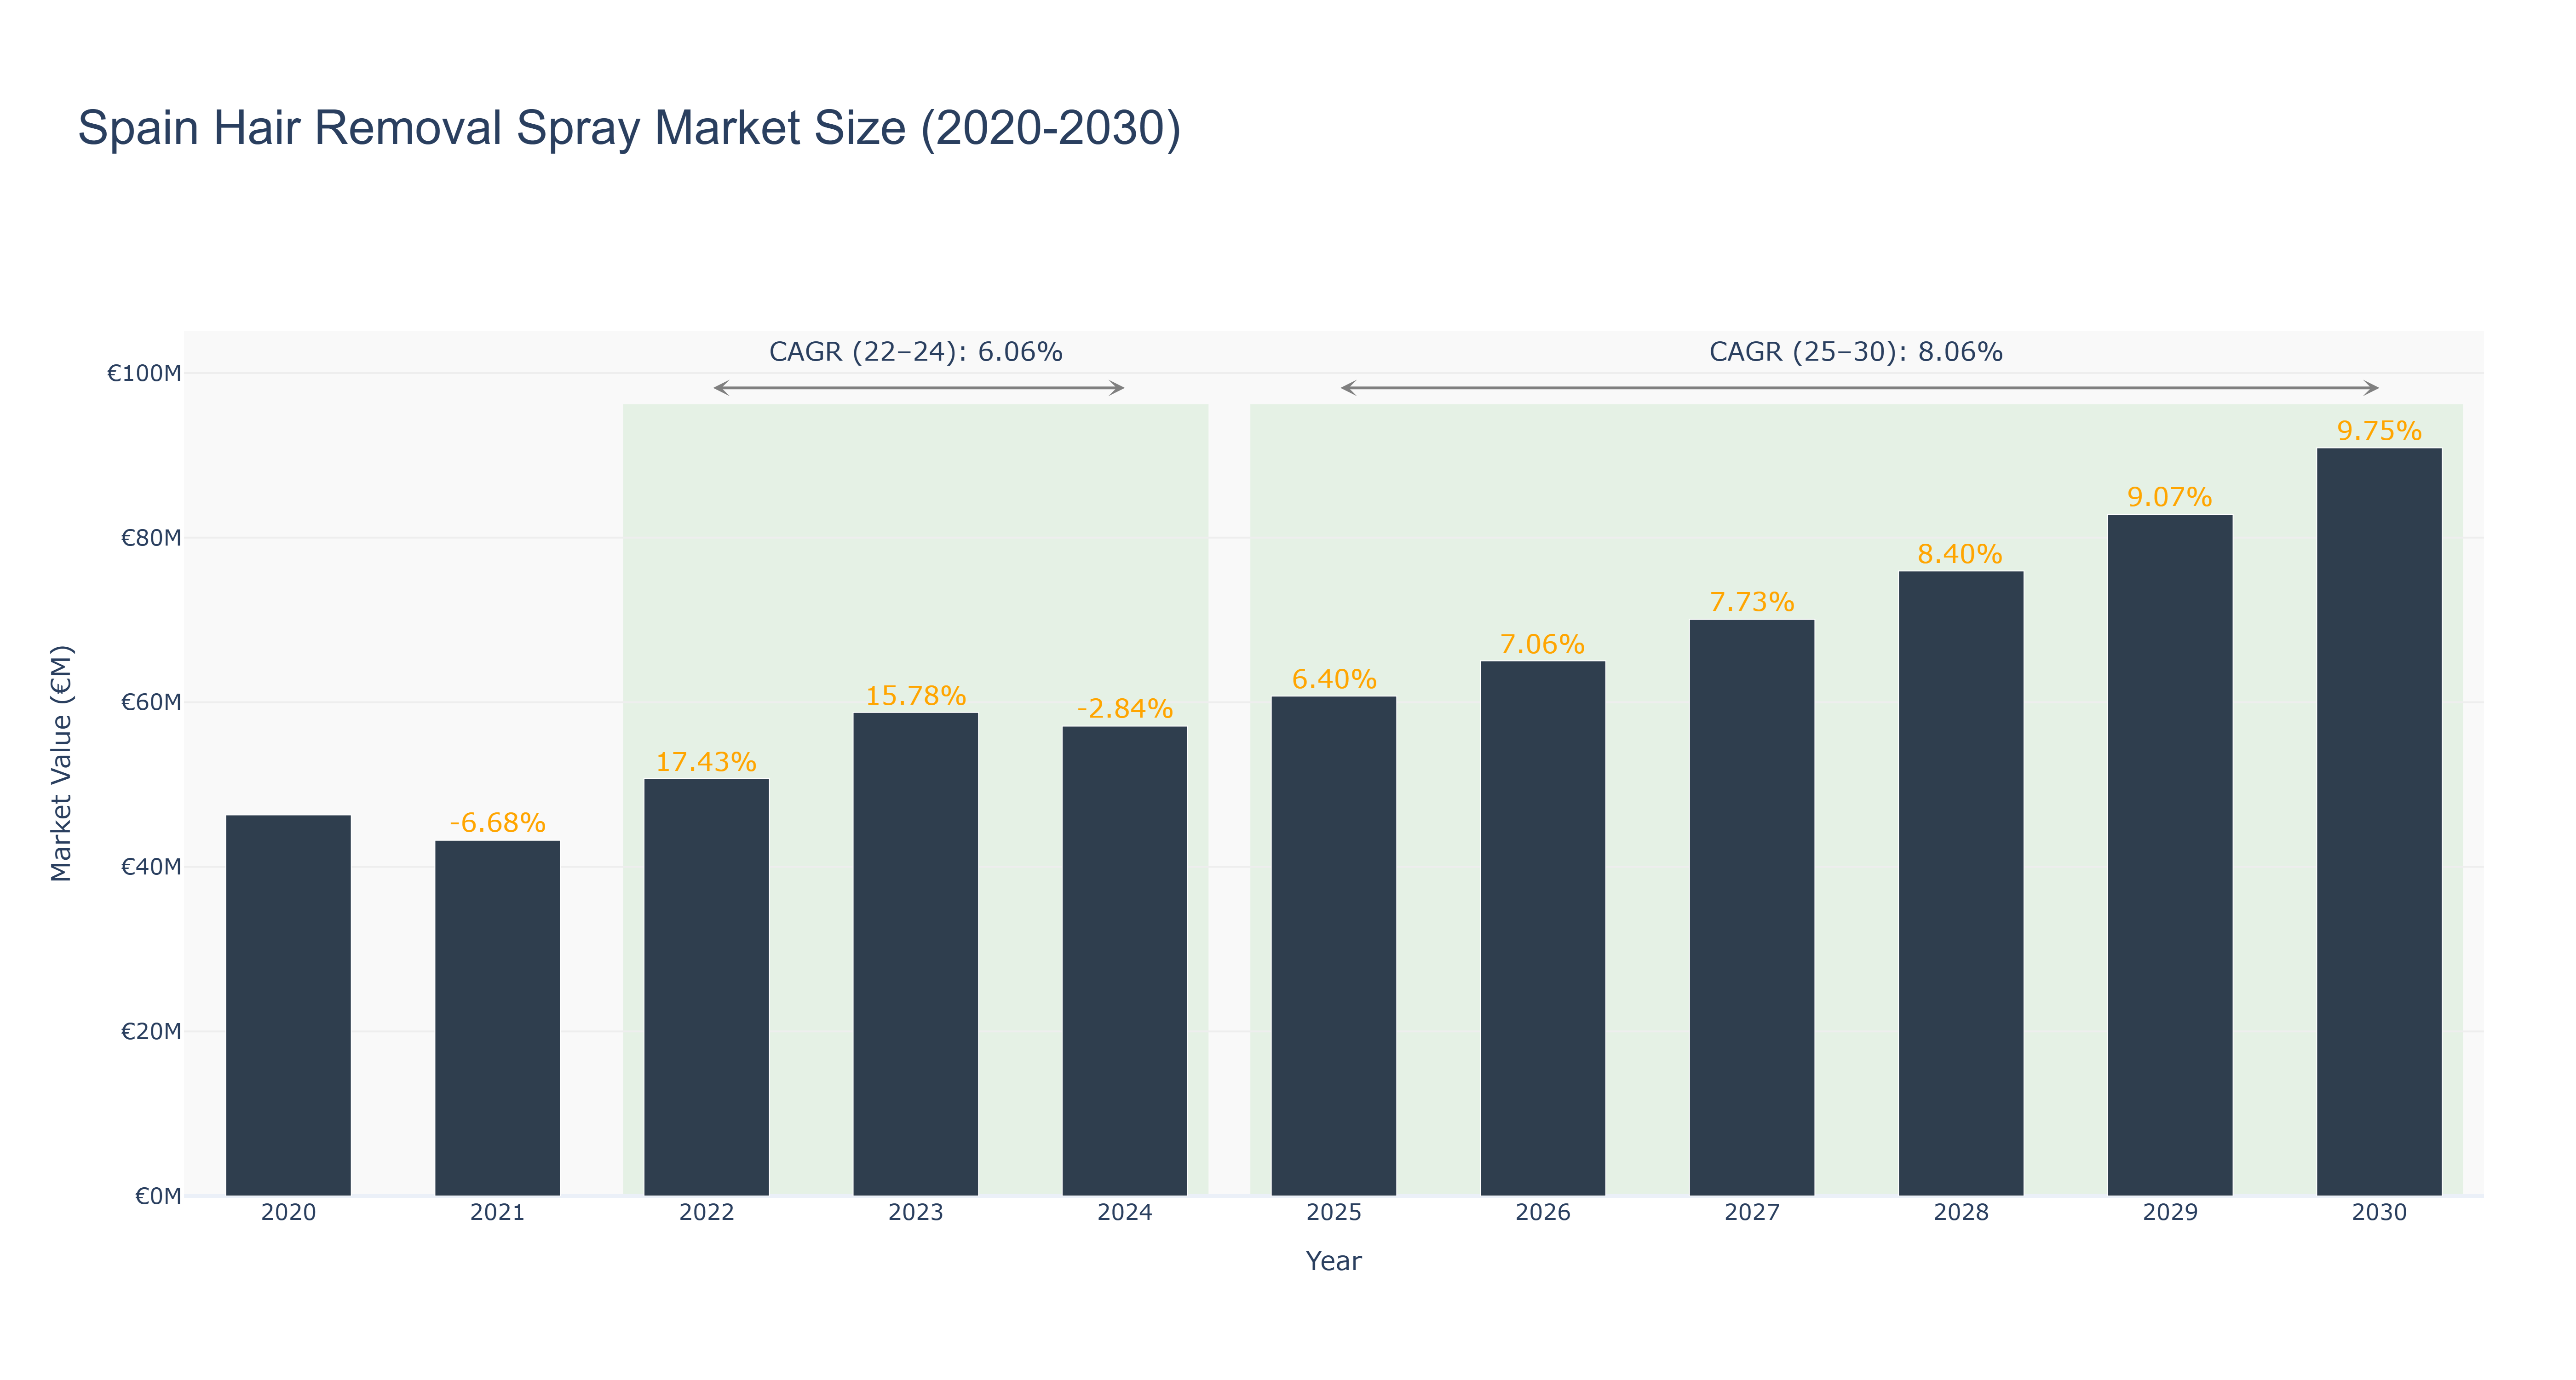Viewport: 2576px width, 1380px height.
Task: Click the 2020 market value bar
Action: pos(288,1005)
